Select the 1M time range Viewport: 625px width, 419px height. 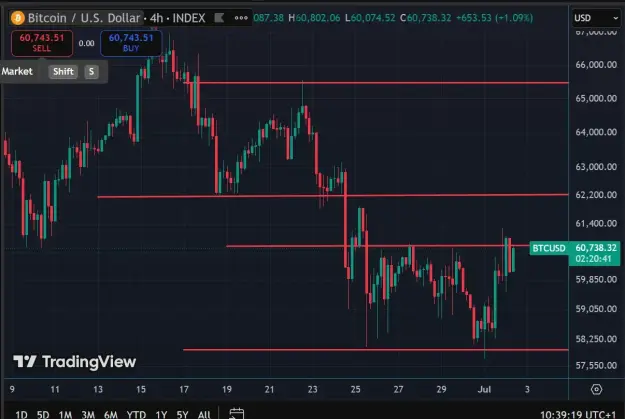pyautogui.click(x=65, y=415)
